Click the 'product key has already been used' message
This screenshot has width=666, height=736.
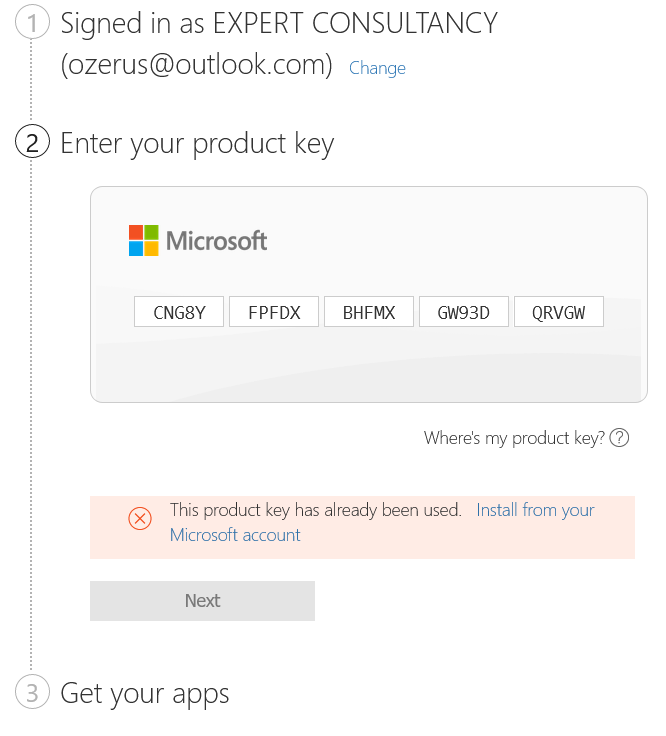315,510
